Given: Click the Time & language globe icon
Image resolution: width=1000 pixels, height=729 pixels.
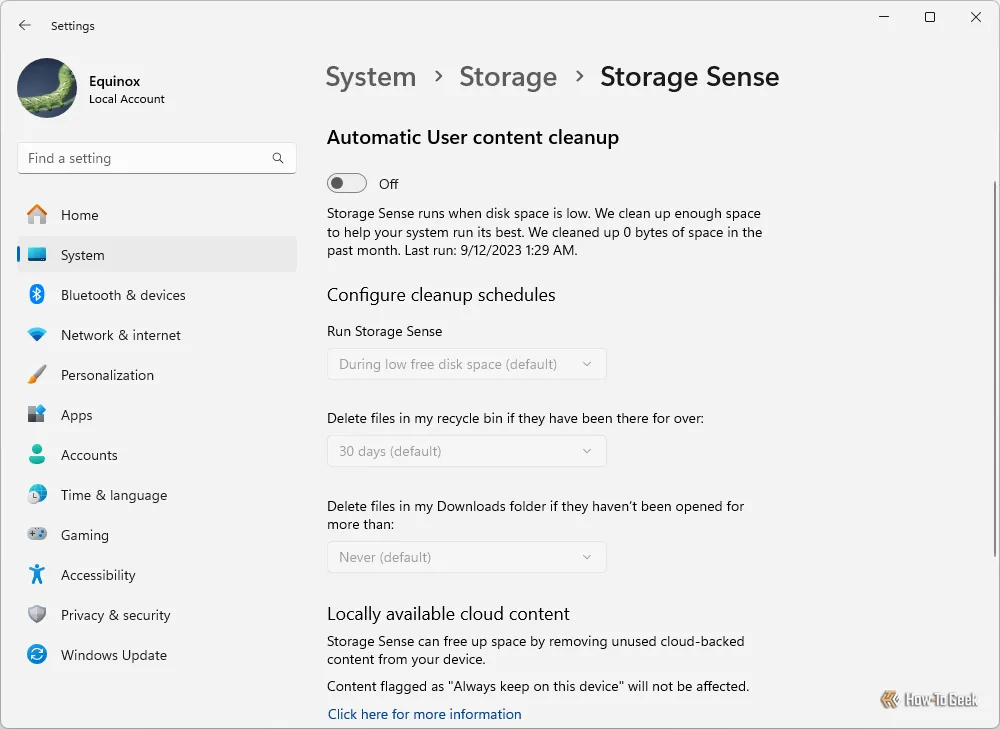Looking at the screenshot, I should 37,494.
